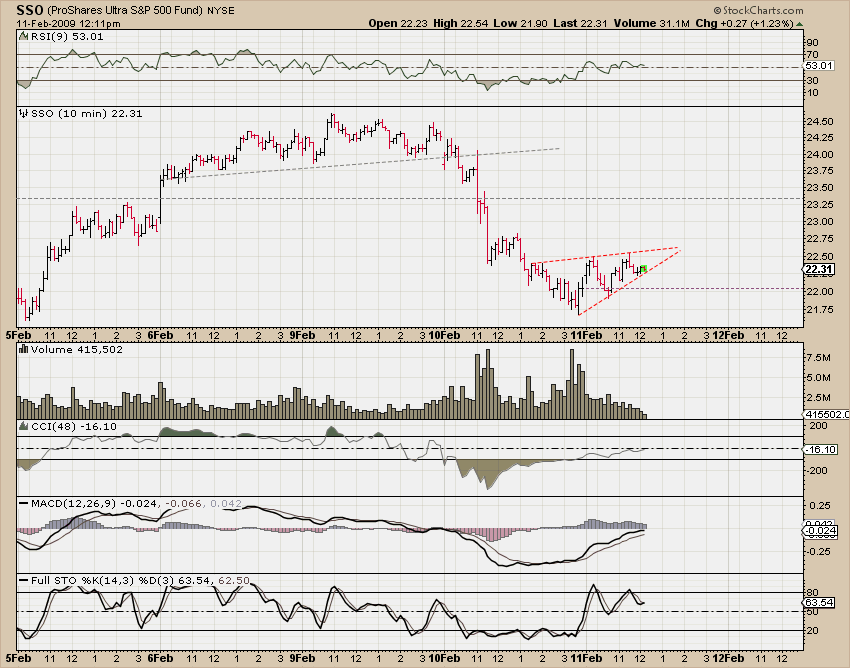Viewport: 850px width, 668px height.
Task: Click the SSO (10 min) price bar legend icon
Action: coord(23,113)
